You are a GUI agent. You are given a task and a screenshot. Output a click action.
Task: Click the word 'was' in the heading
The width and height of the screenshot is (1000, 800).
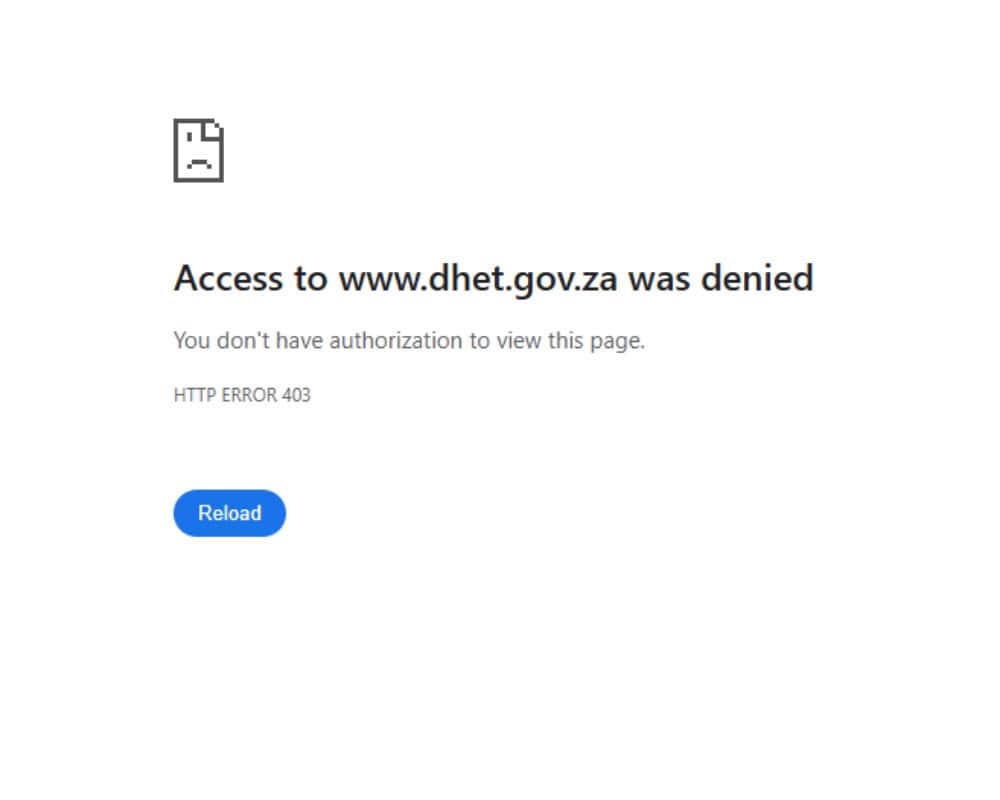[x=659, y=279]
